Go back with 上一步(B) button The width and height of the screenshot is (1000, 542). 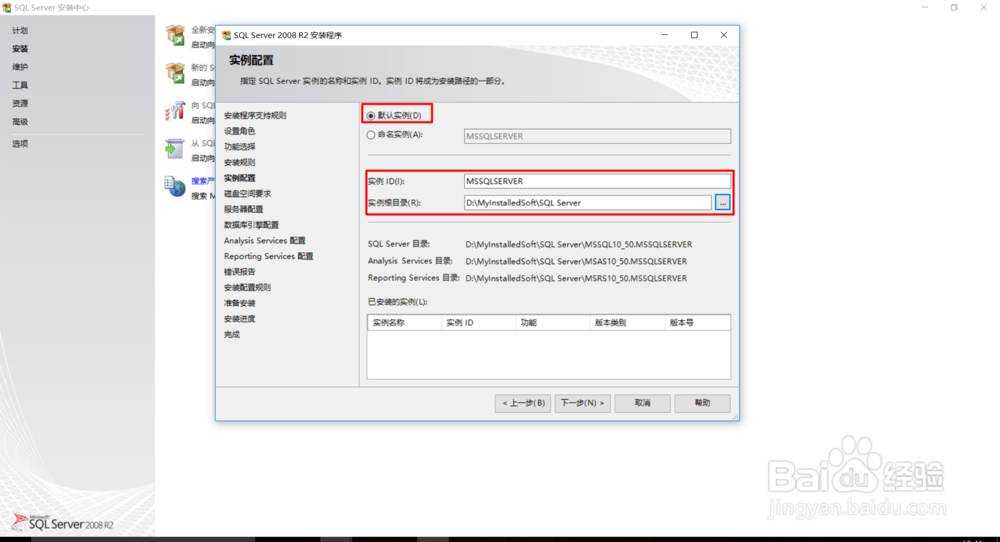point(523,403)
